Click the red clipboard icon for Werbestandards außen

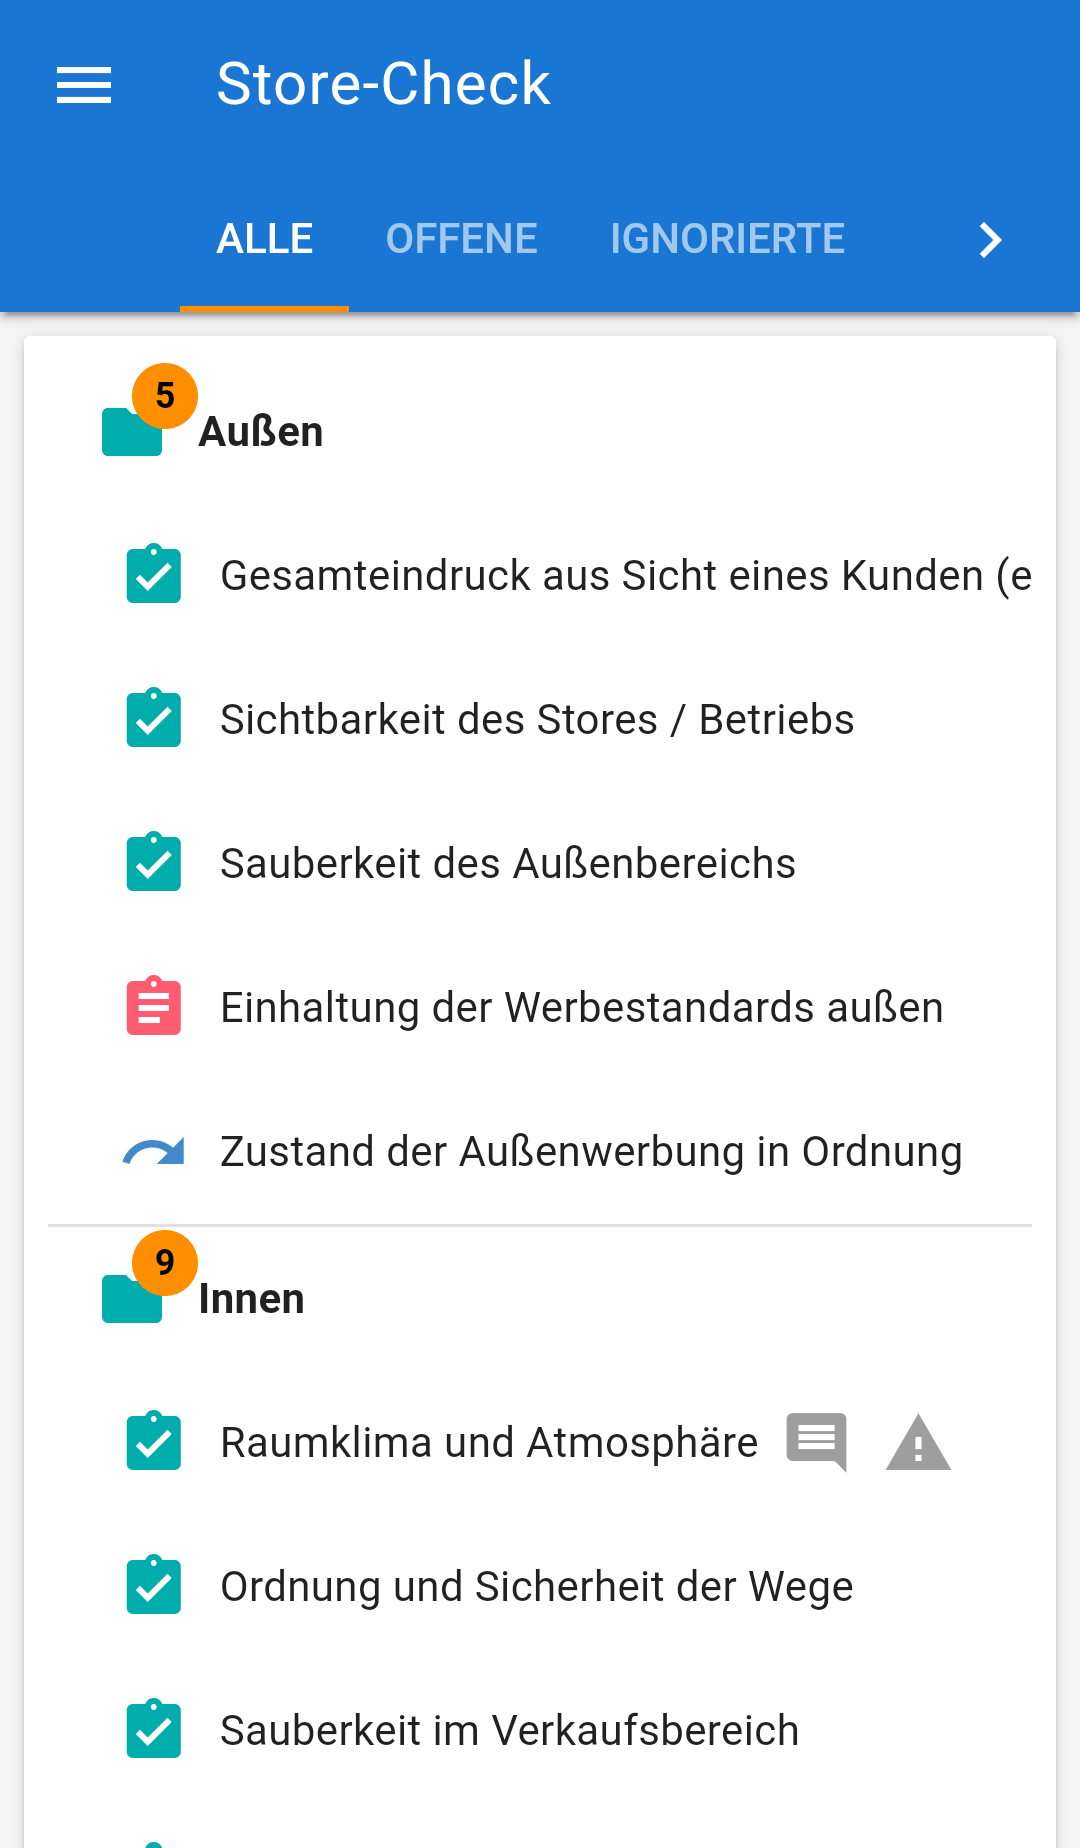154,1006
